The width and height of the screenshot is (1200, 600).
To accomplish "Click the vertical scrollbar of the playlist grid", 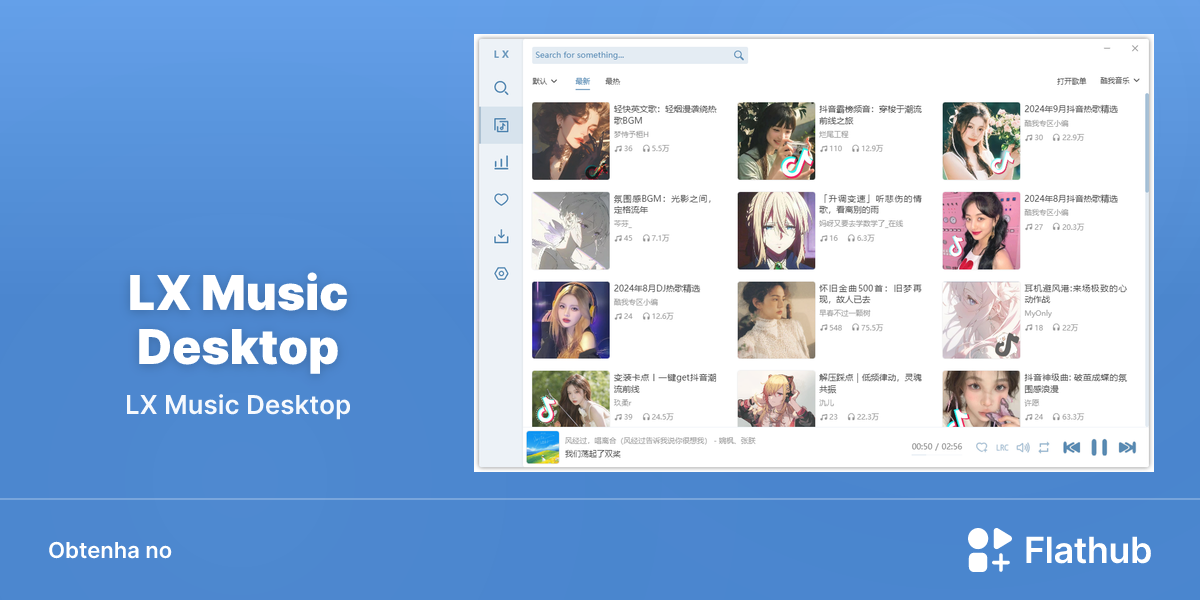I will pyautogui.click(x=1147, y=142).
